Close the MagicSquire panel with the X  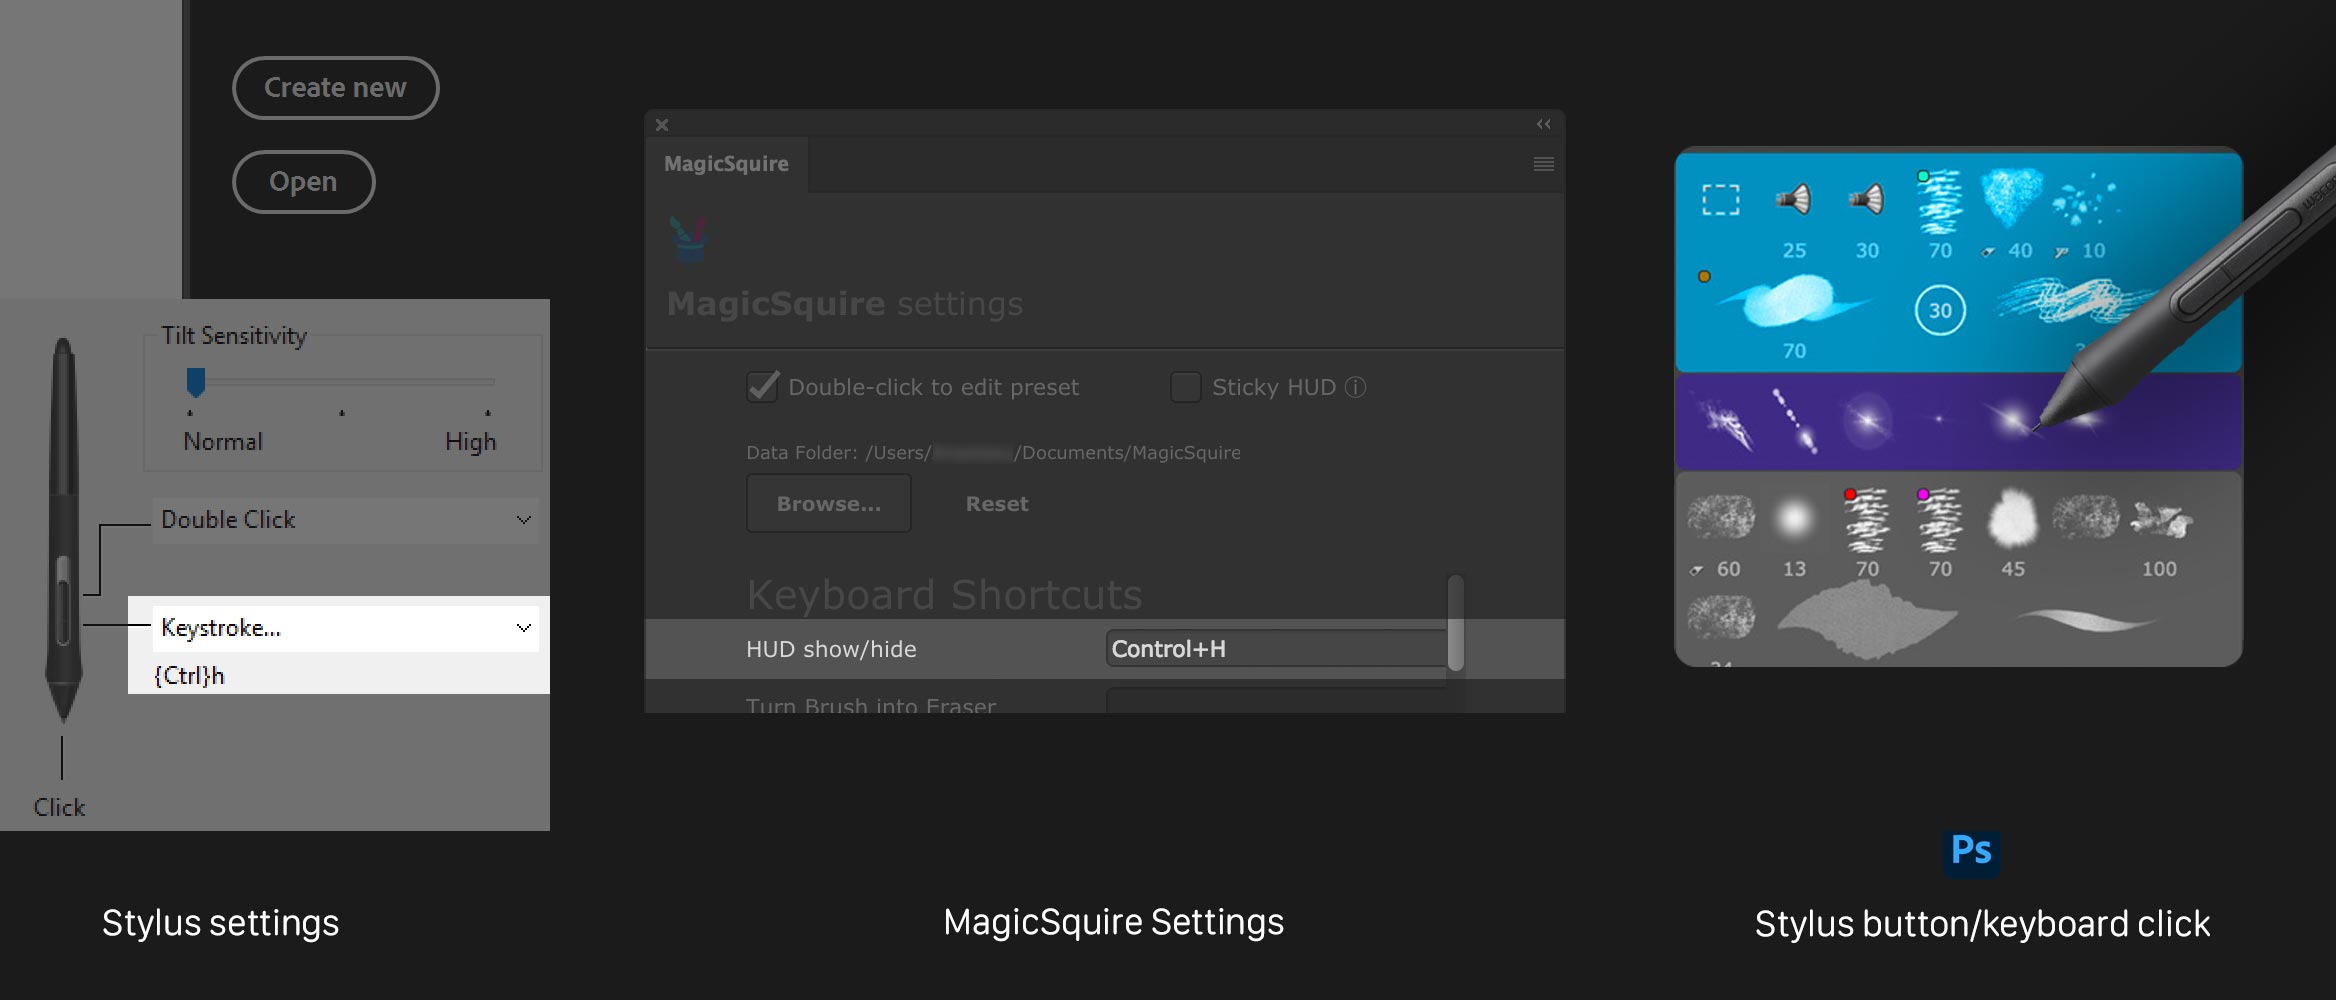pos(662,125)
